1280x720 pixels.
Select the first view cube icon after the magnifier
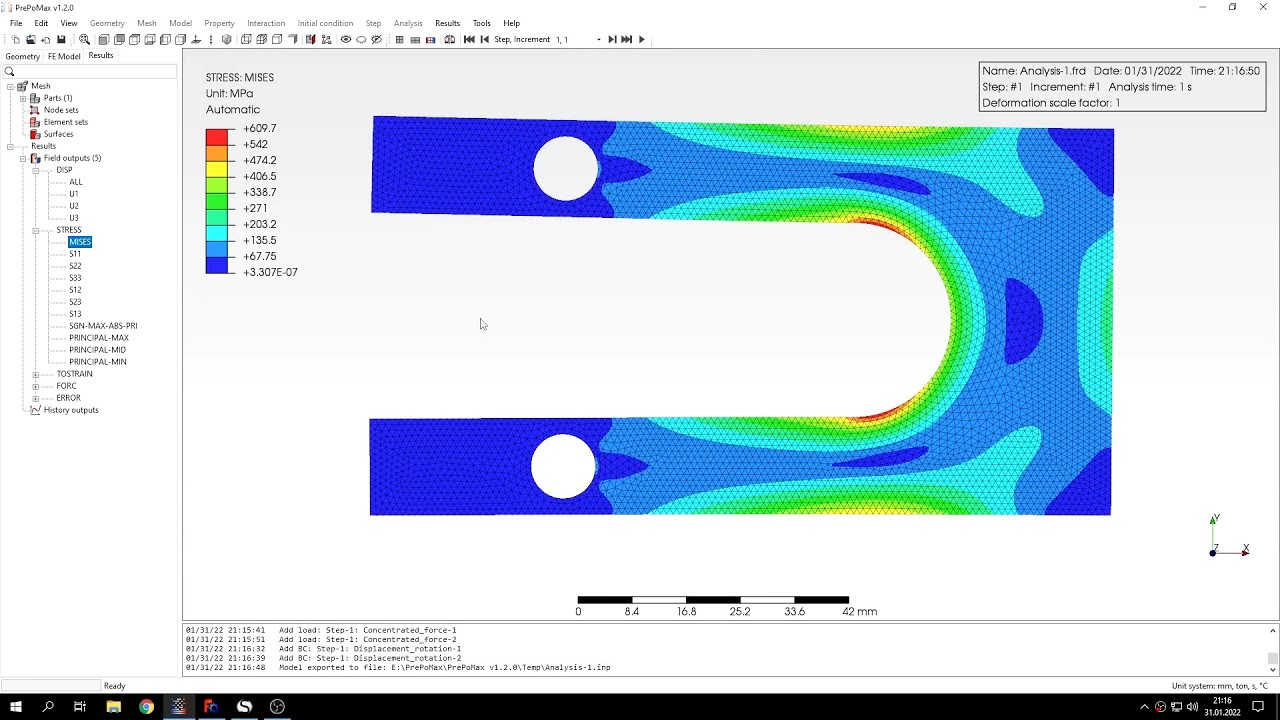tap(103, 40)
